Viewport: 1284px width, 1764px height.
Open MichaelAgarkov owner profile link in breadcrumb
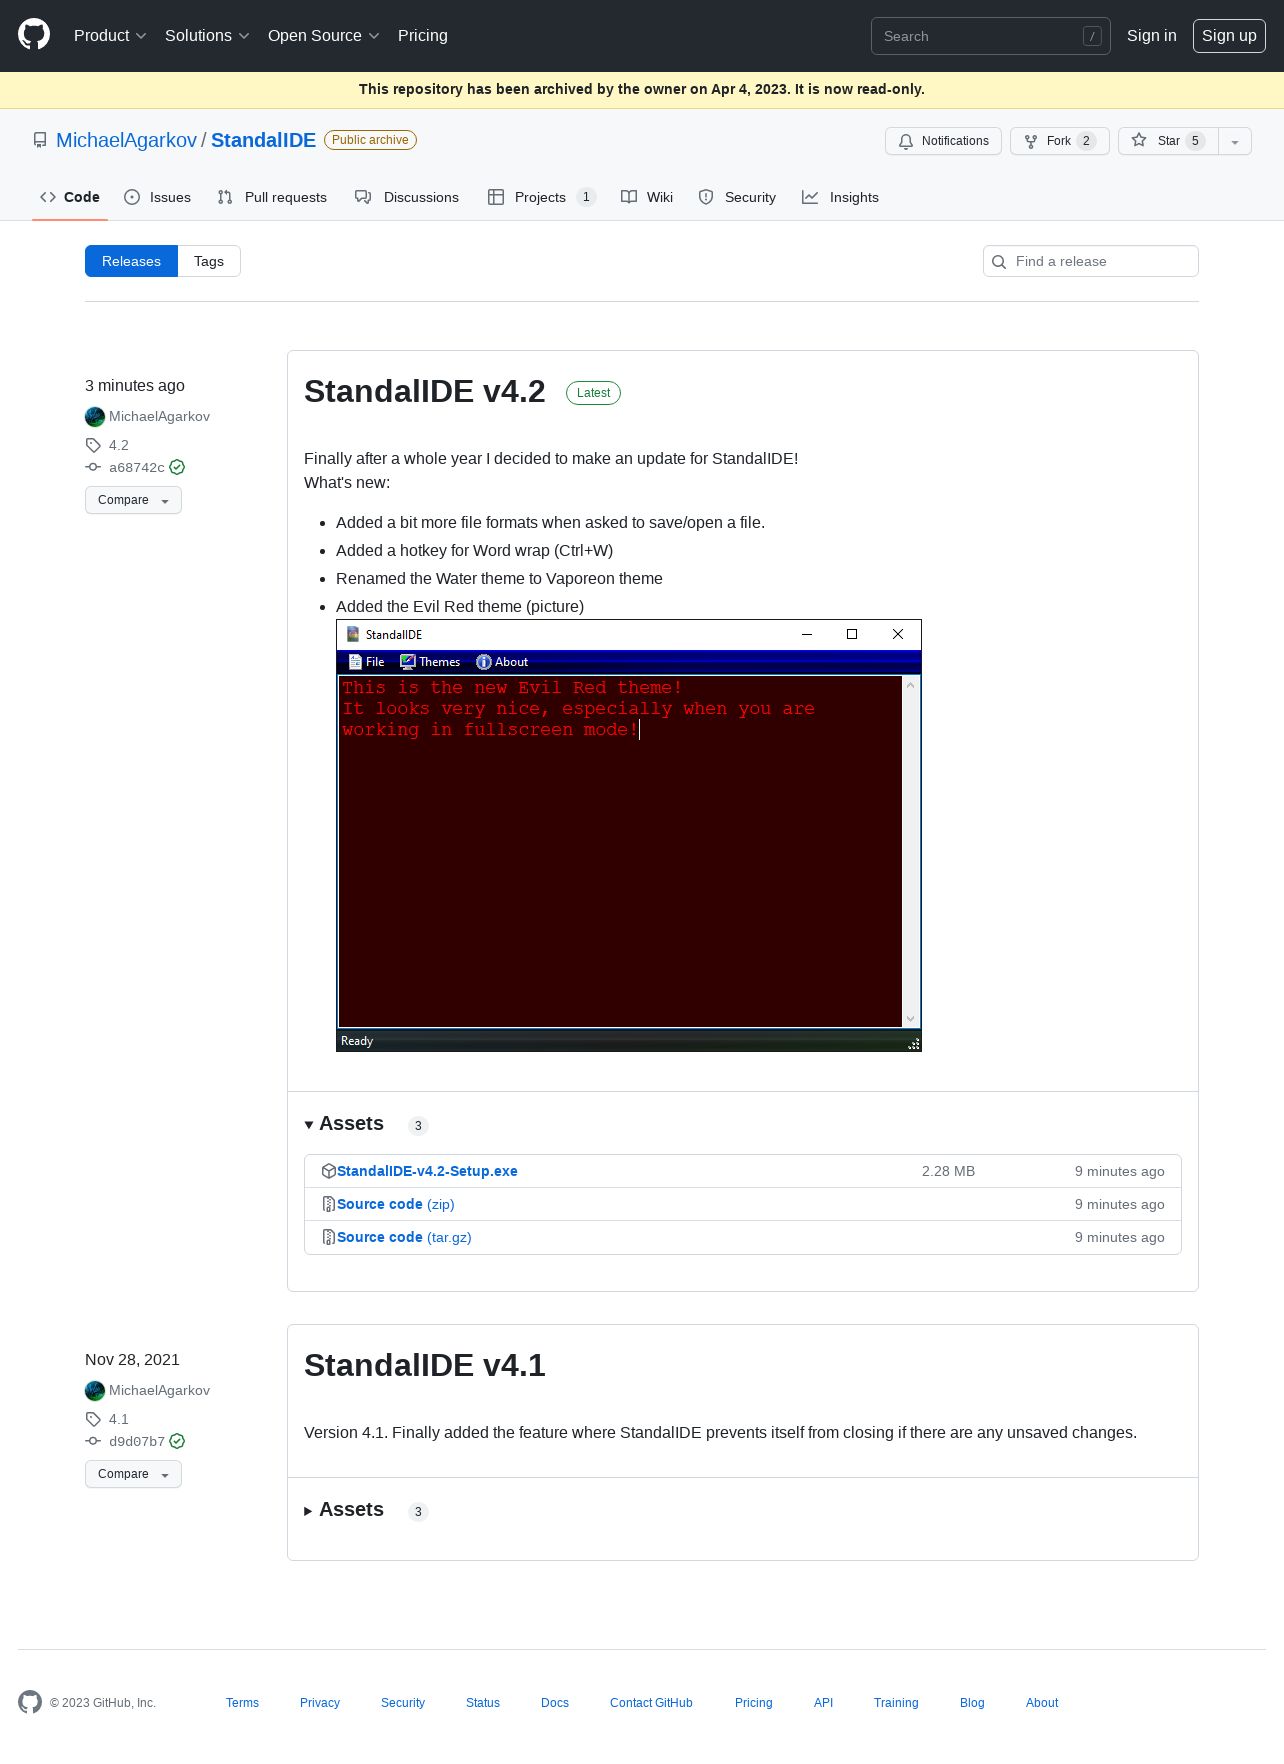tap(126, 140)
